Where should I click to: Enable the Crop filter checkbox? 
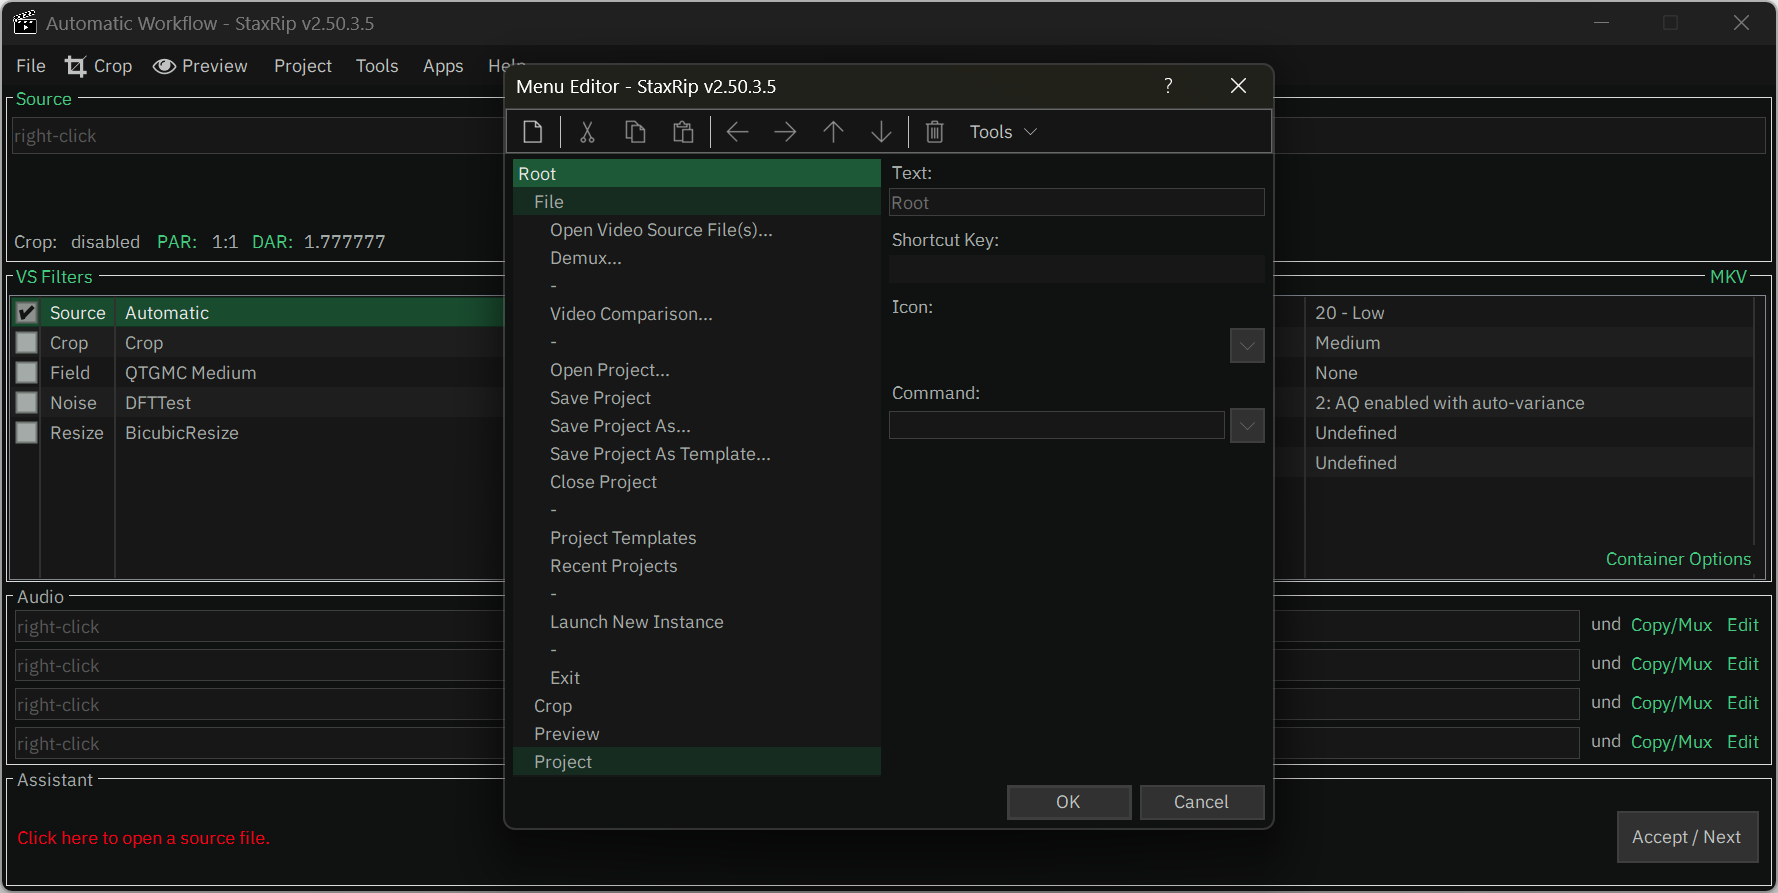click(27, 343)
